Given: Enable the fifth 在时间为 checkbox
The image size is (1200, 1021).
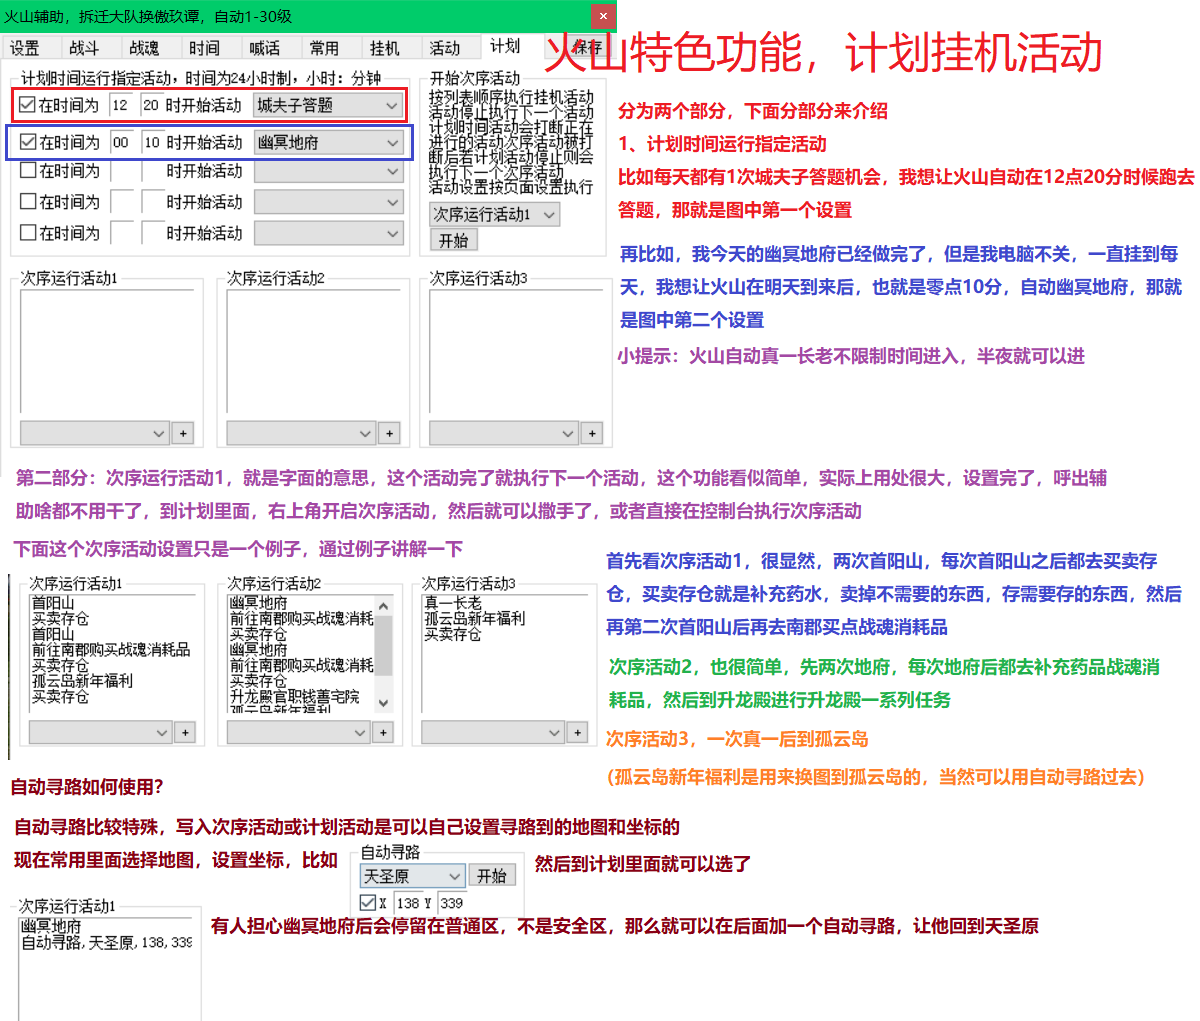Looking at the screenshot, I should click(x=28, y=233).
